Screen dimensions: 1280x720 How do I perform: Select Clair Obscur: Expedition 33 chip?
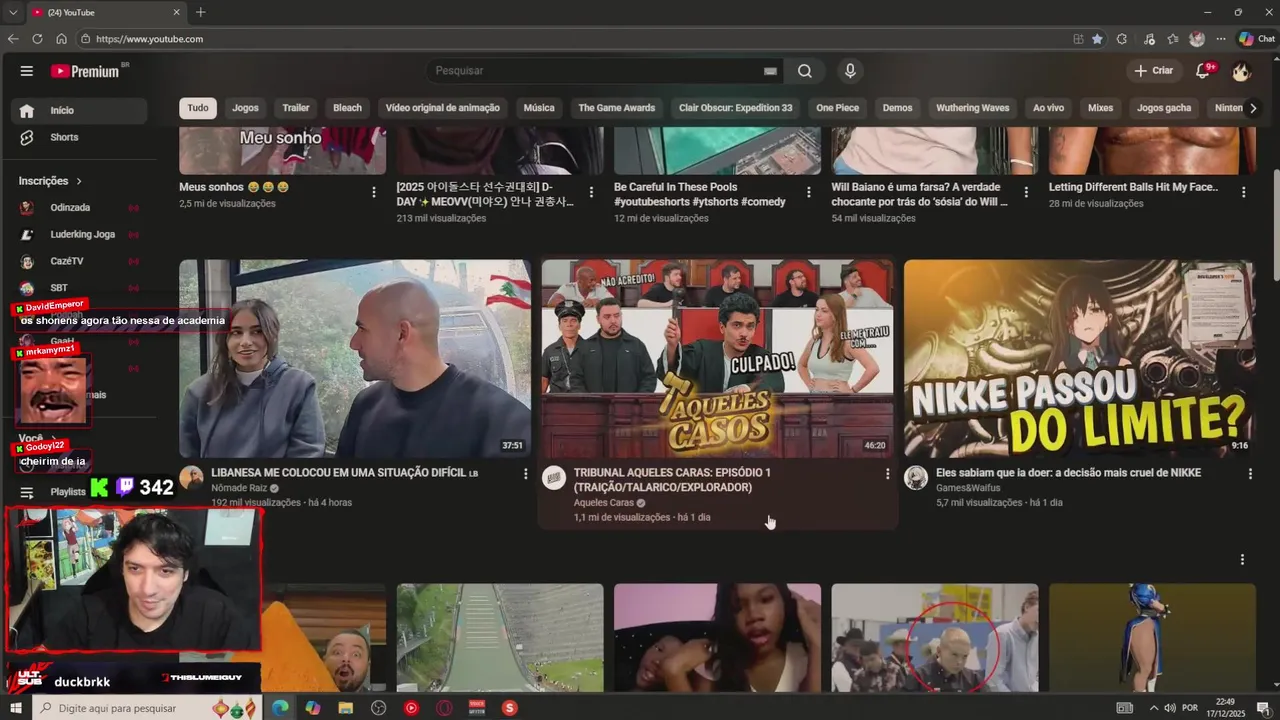coord(735,108)
